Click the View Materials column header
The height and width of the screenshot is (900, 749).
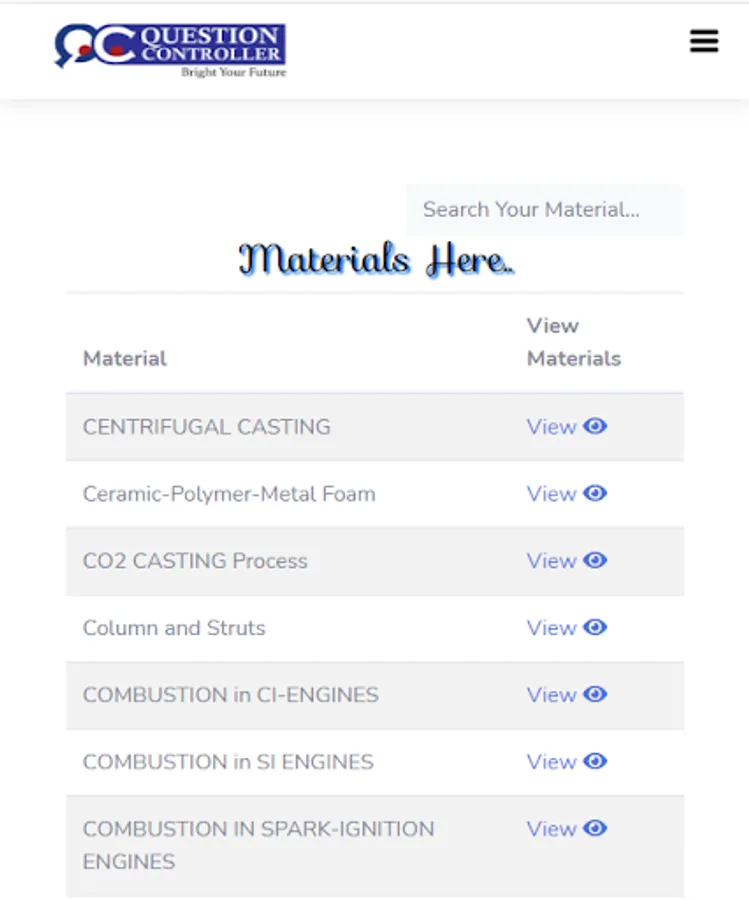tap(574, 342)
